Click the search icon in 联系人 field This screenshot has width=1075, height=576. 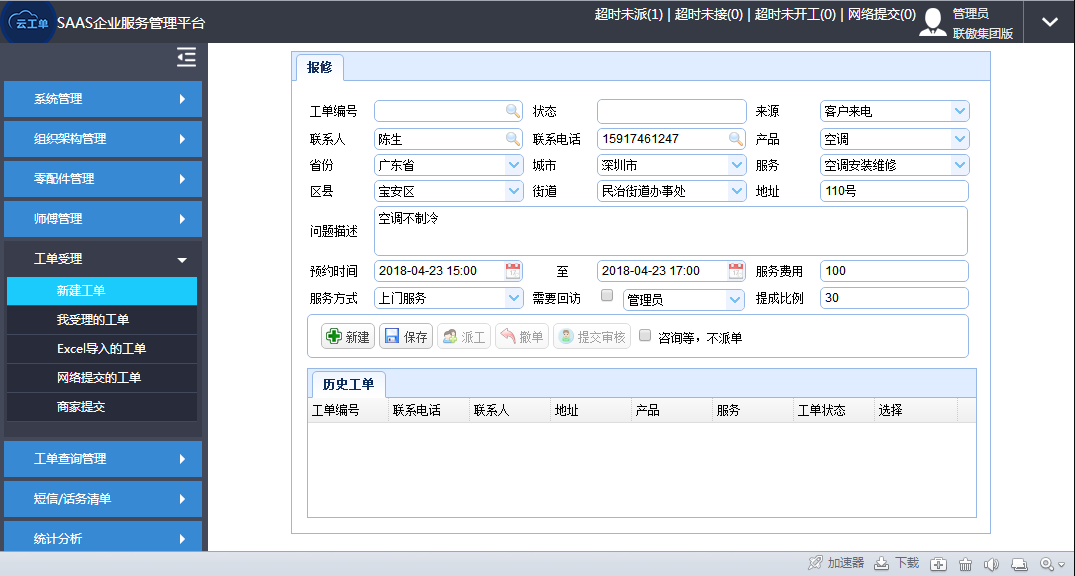[x=512, y=139]
